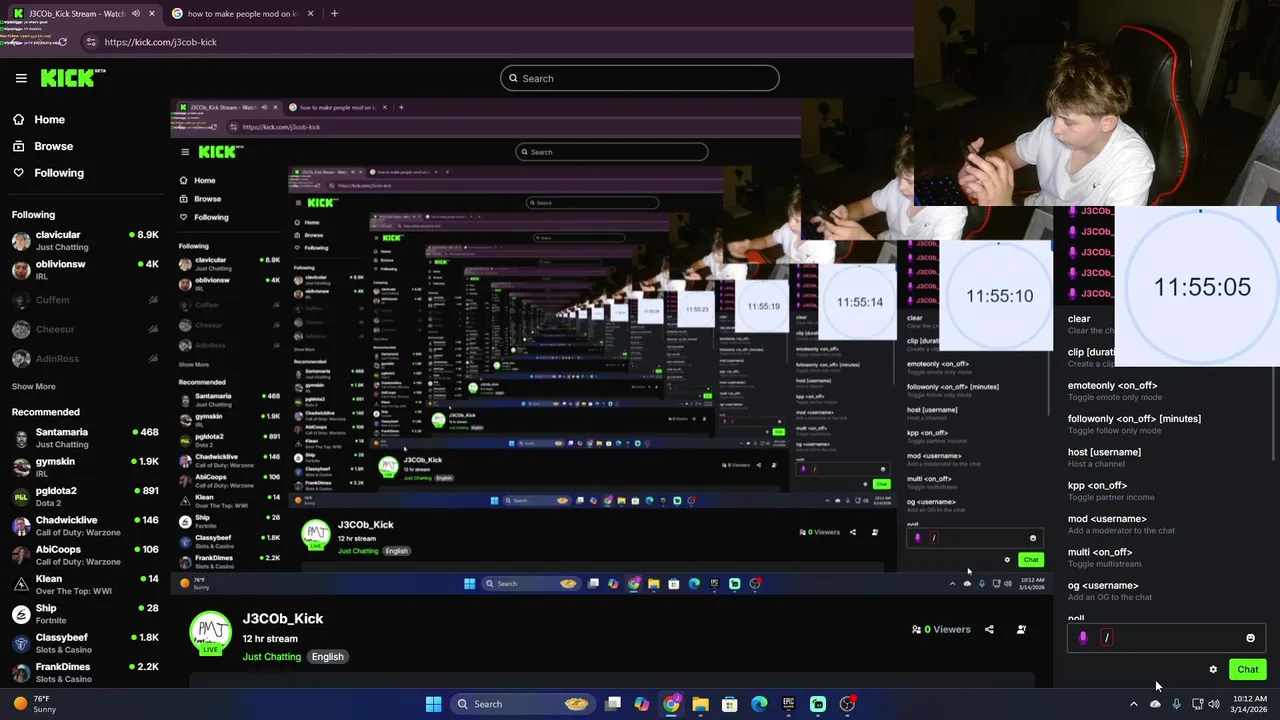
Task: Send message with green Chat button
Action: 1248,670
